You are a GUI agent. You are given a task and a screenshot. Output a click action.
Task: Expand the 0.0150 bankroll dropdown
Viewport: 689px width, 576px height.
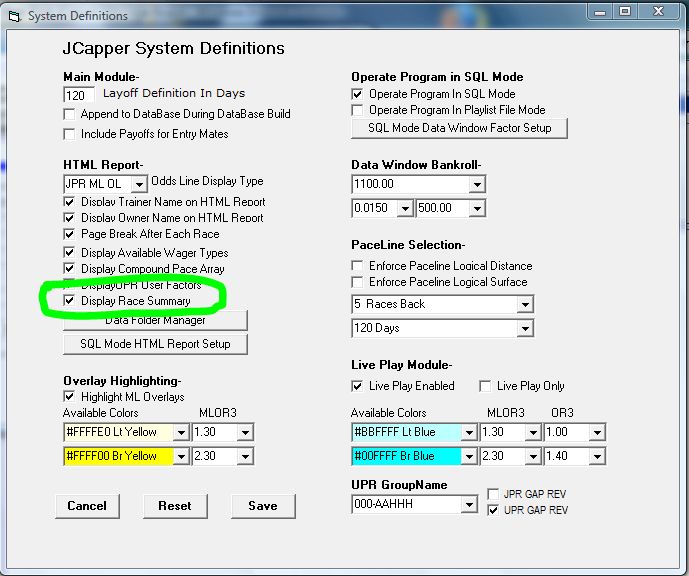(405, 208)
